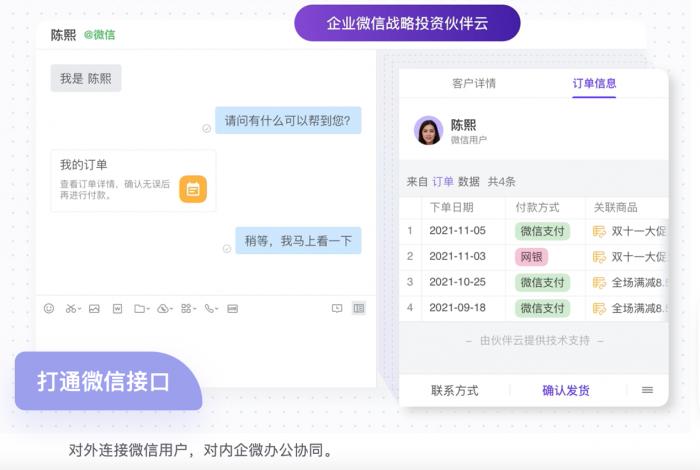Open the emoji picker in chat toolbar
Screen dimensions: 700x470
coord(49,308)
